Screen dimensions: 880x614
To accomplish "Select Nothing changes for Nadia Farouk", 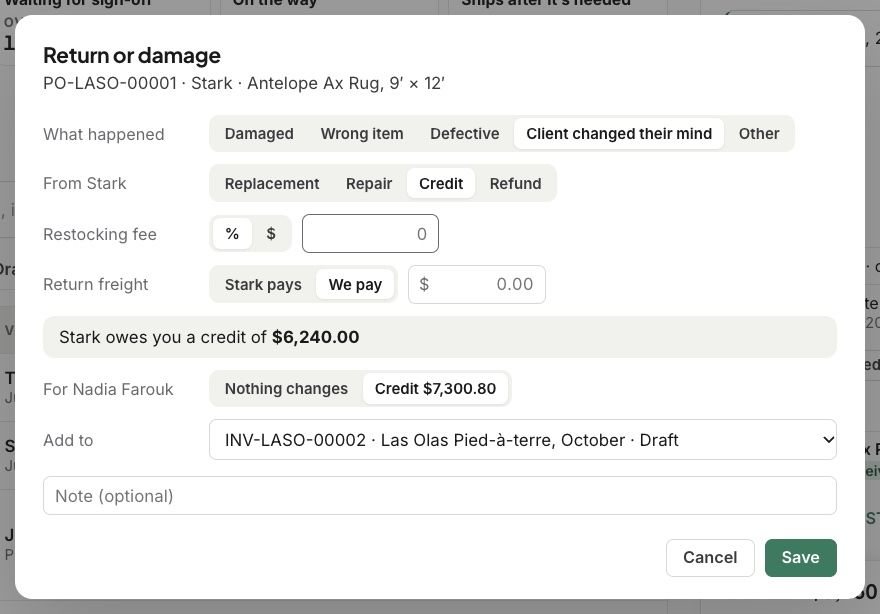I will (286, 388).
